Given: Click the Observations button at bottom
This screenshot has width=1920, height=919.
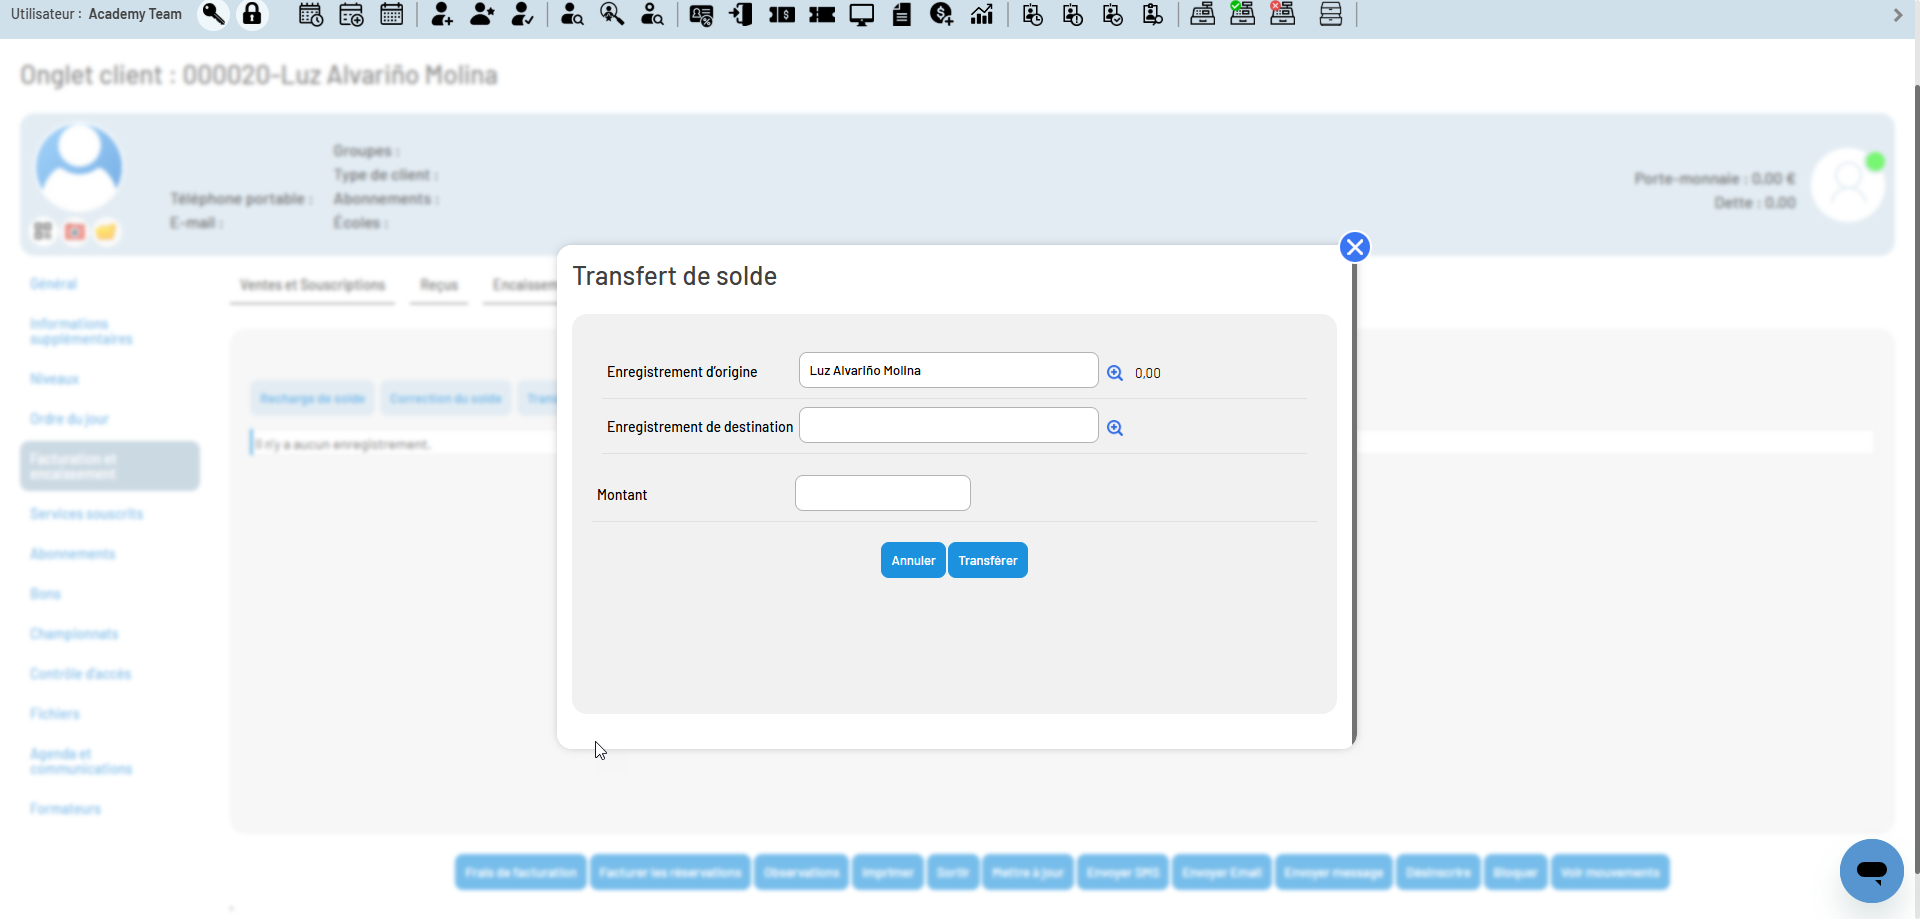Looking at the screenshot, I should click(x=802, y=872).
